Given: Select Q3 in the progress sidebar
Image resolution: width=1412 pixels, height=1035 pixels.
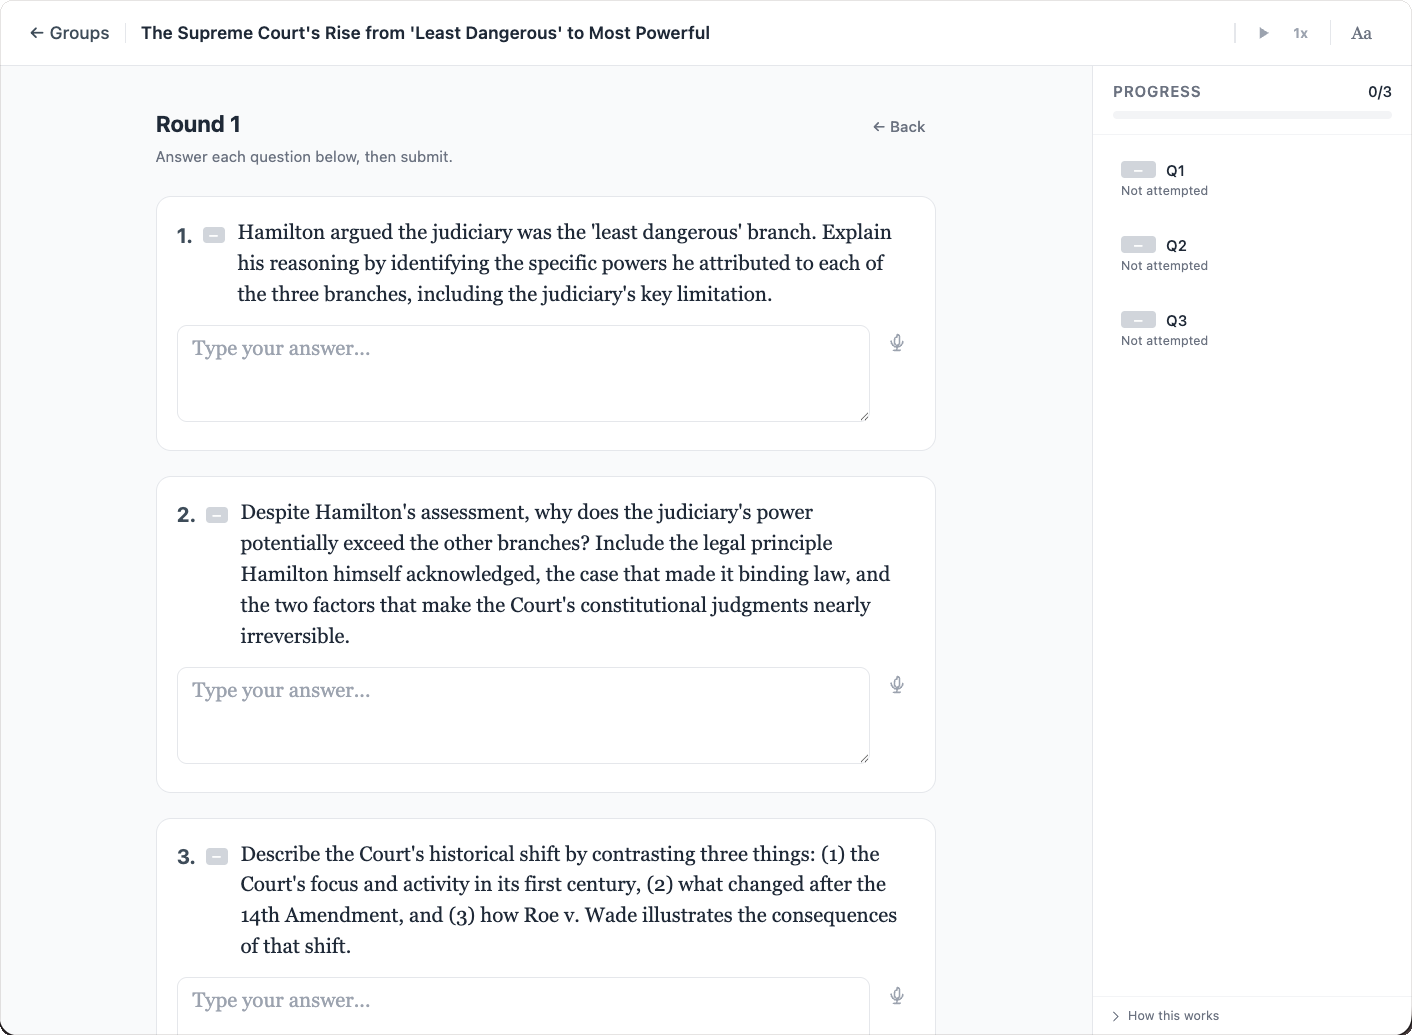Looking at the screenshot, I should (x=1176, y=321).
